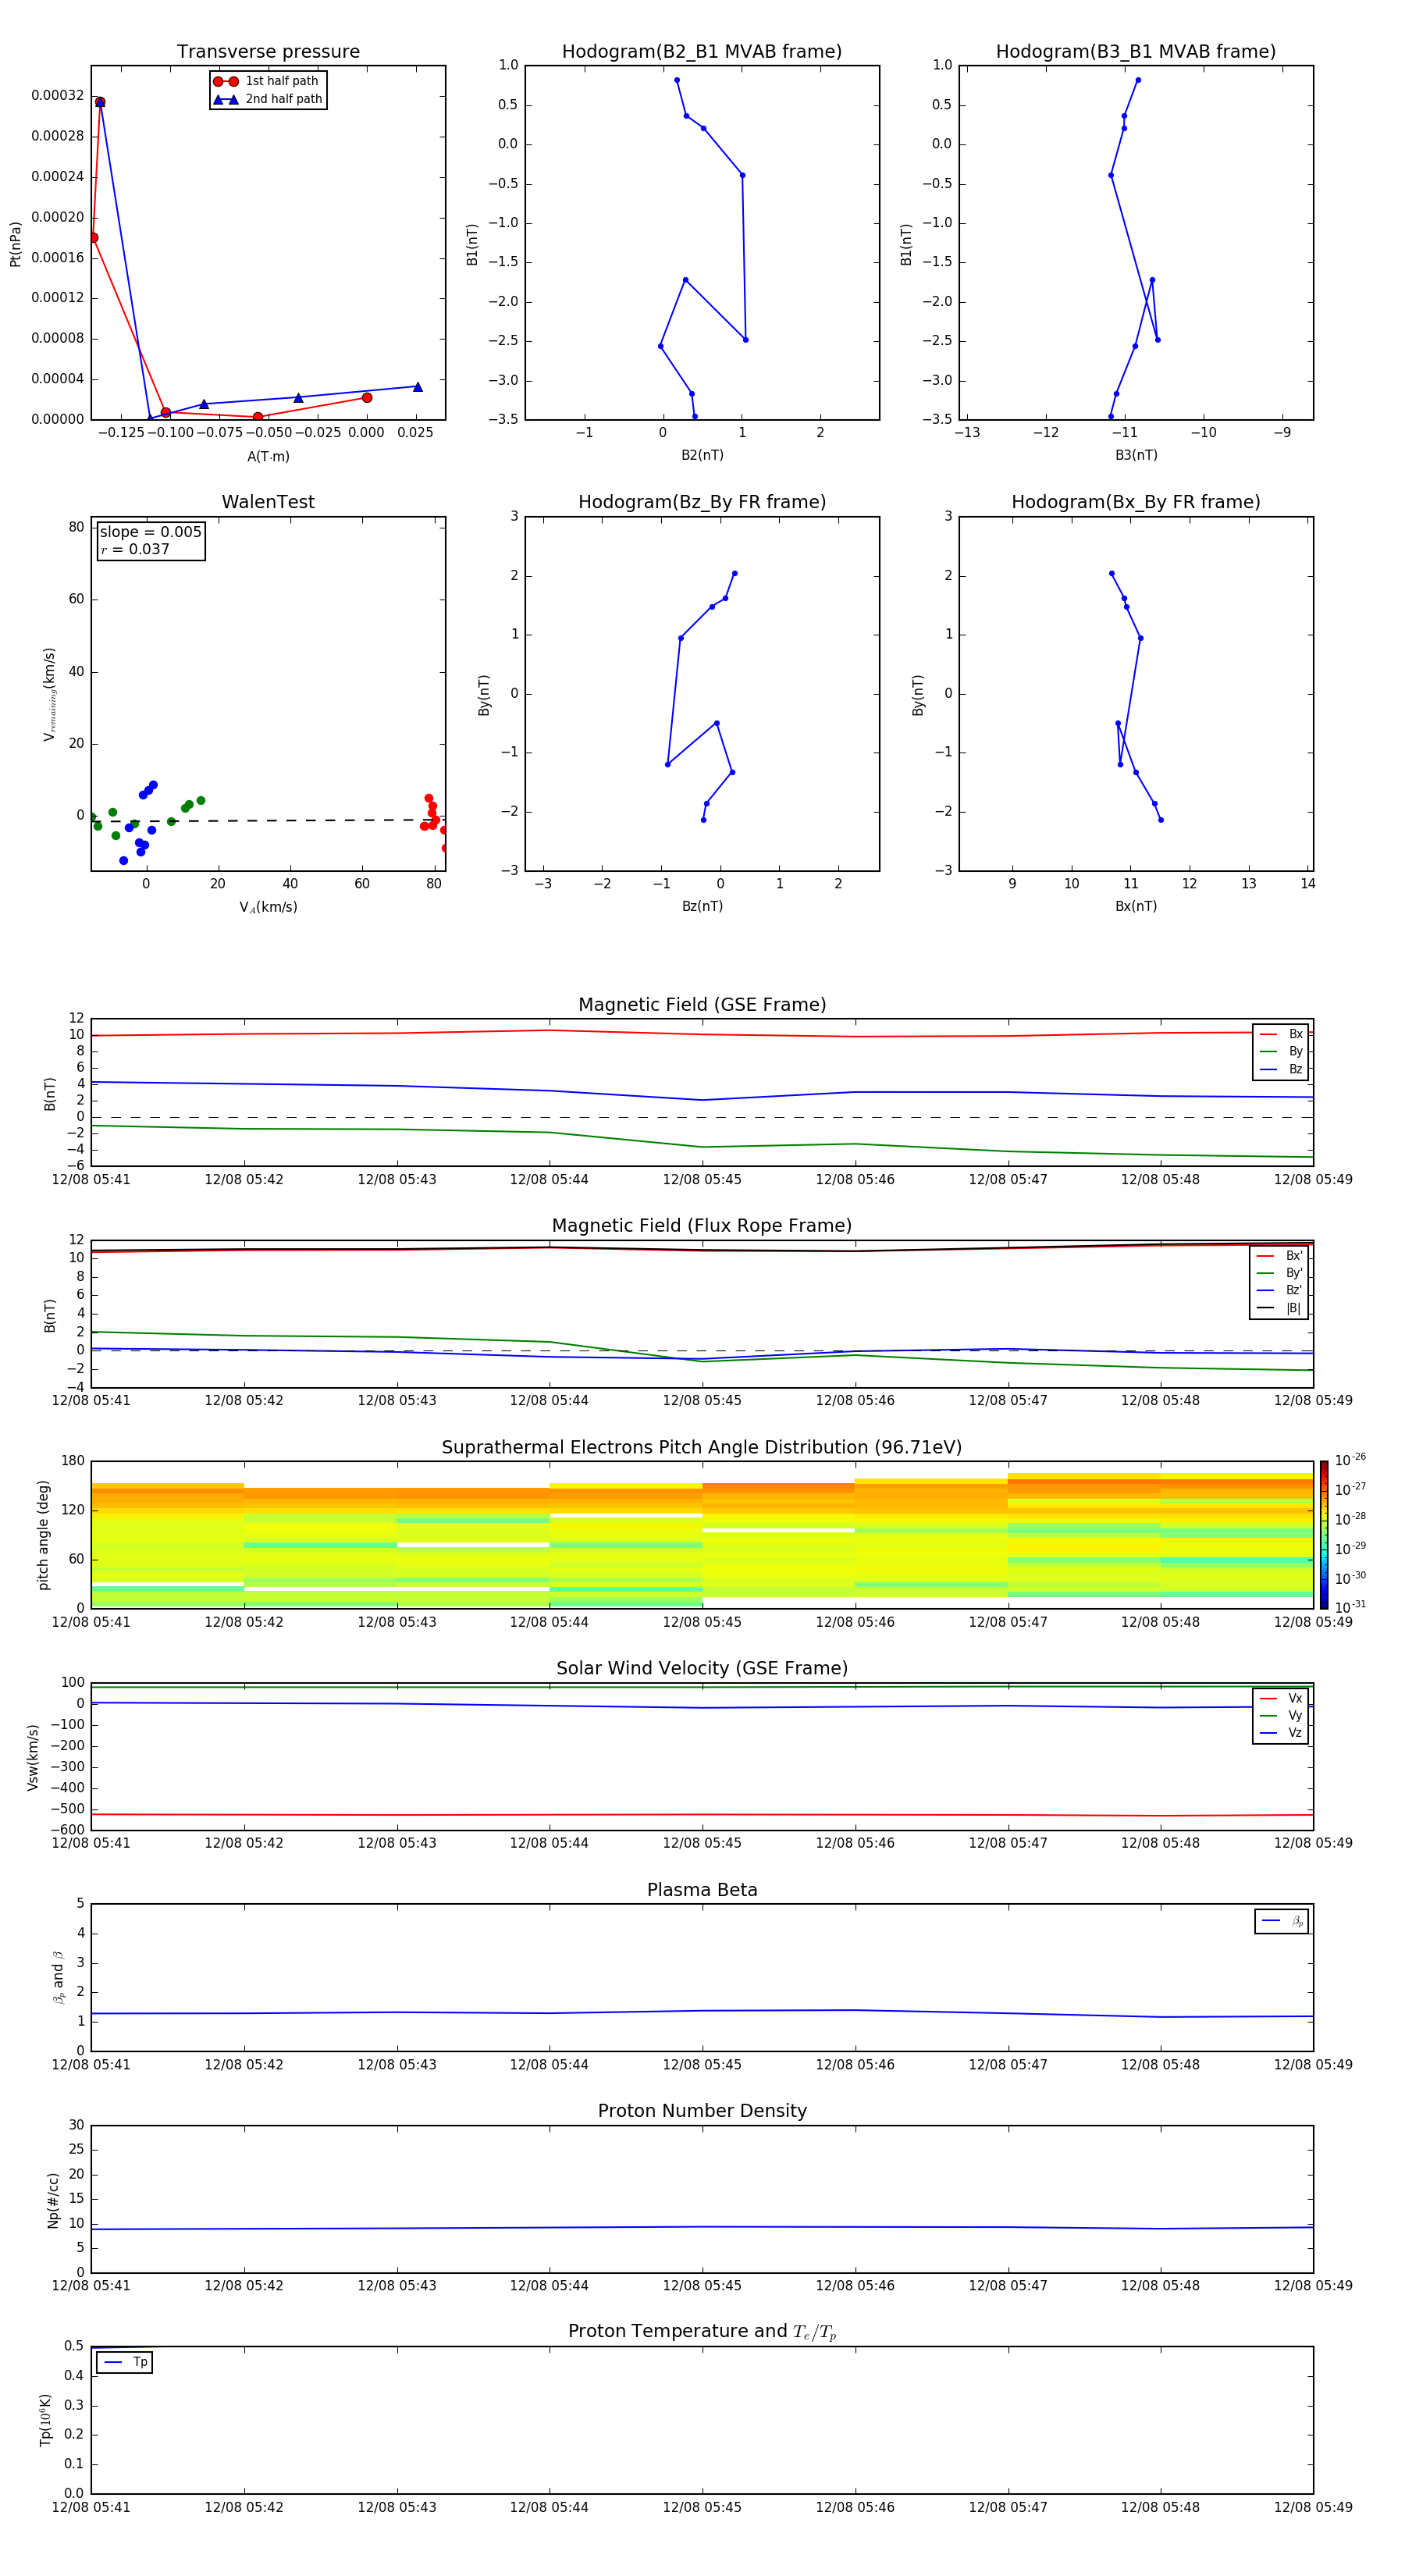Select the "1st half path" legend entry
1405x2576 pixels.
tap(268, 81)
